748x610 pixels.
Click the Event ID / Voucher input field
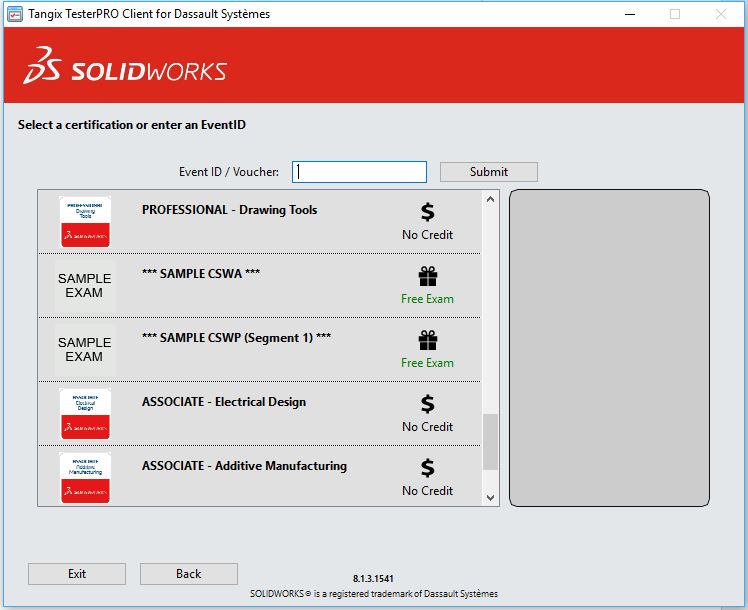click(x=359, y=172)
